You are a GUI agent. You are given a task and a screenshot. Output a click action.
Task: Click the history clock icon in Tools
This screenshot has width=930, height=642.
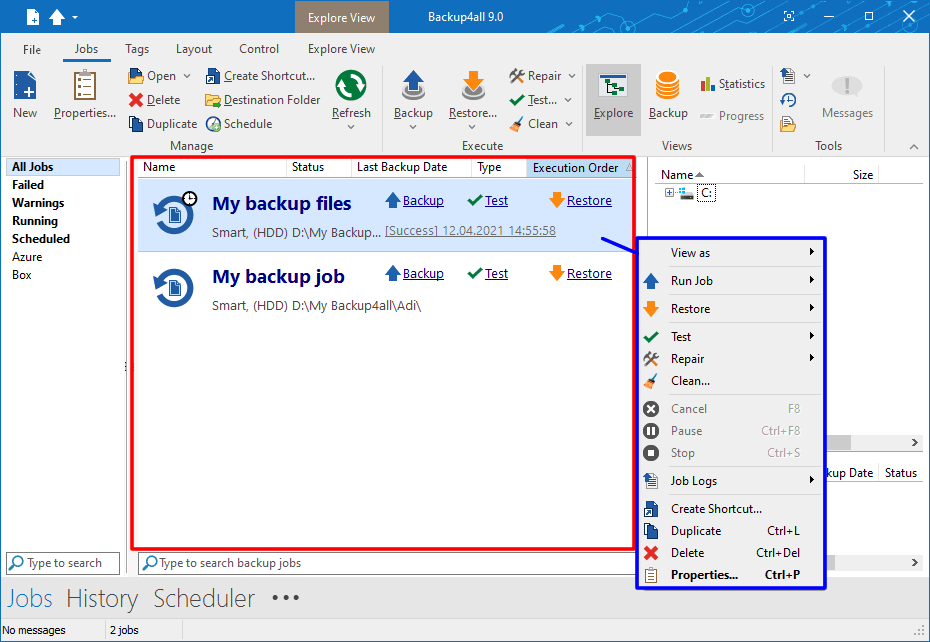(x=788, y=100)
